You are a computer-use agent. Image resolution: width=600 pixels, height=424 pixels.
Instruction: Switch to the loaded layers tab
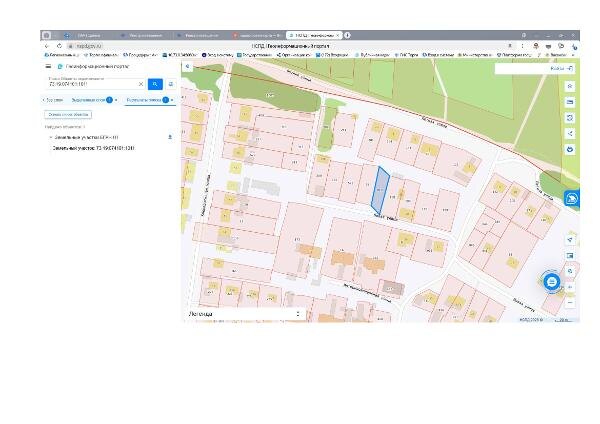tap(88, 100)
